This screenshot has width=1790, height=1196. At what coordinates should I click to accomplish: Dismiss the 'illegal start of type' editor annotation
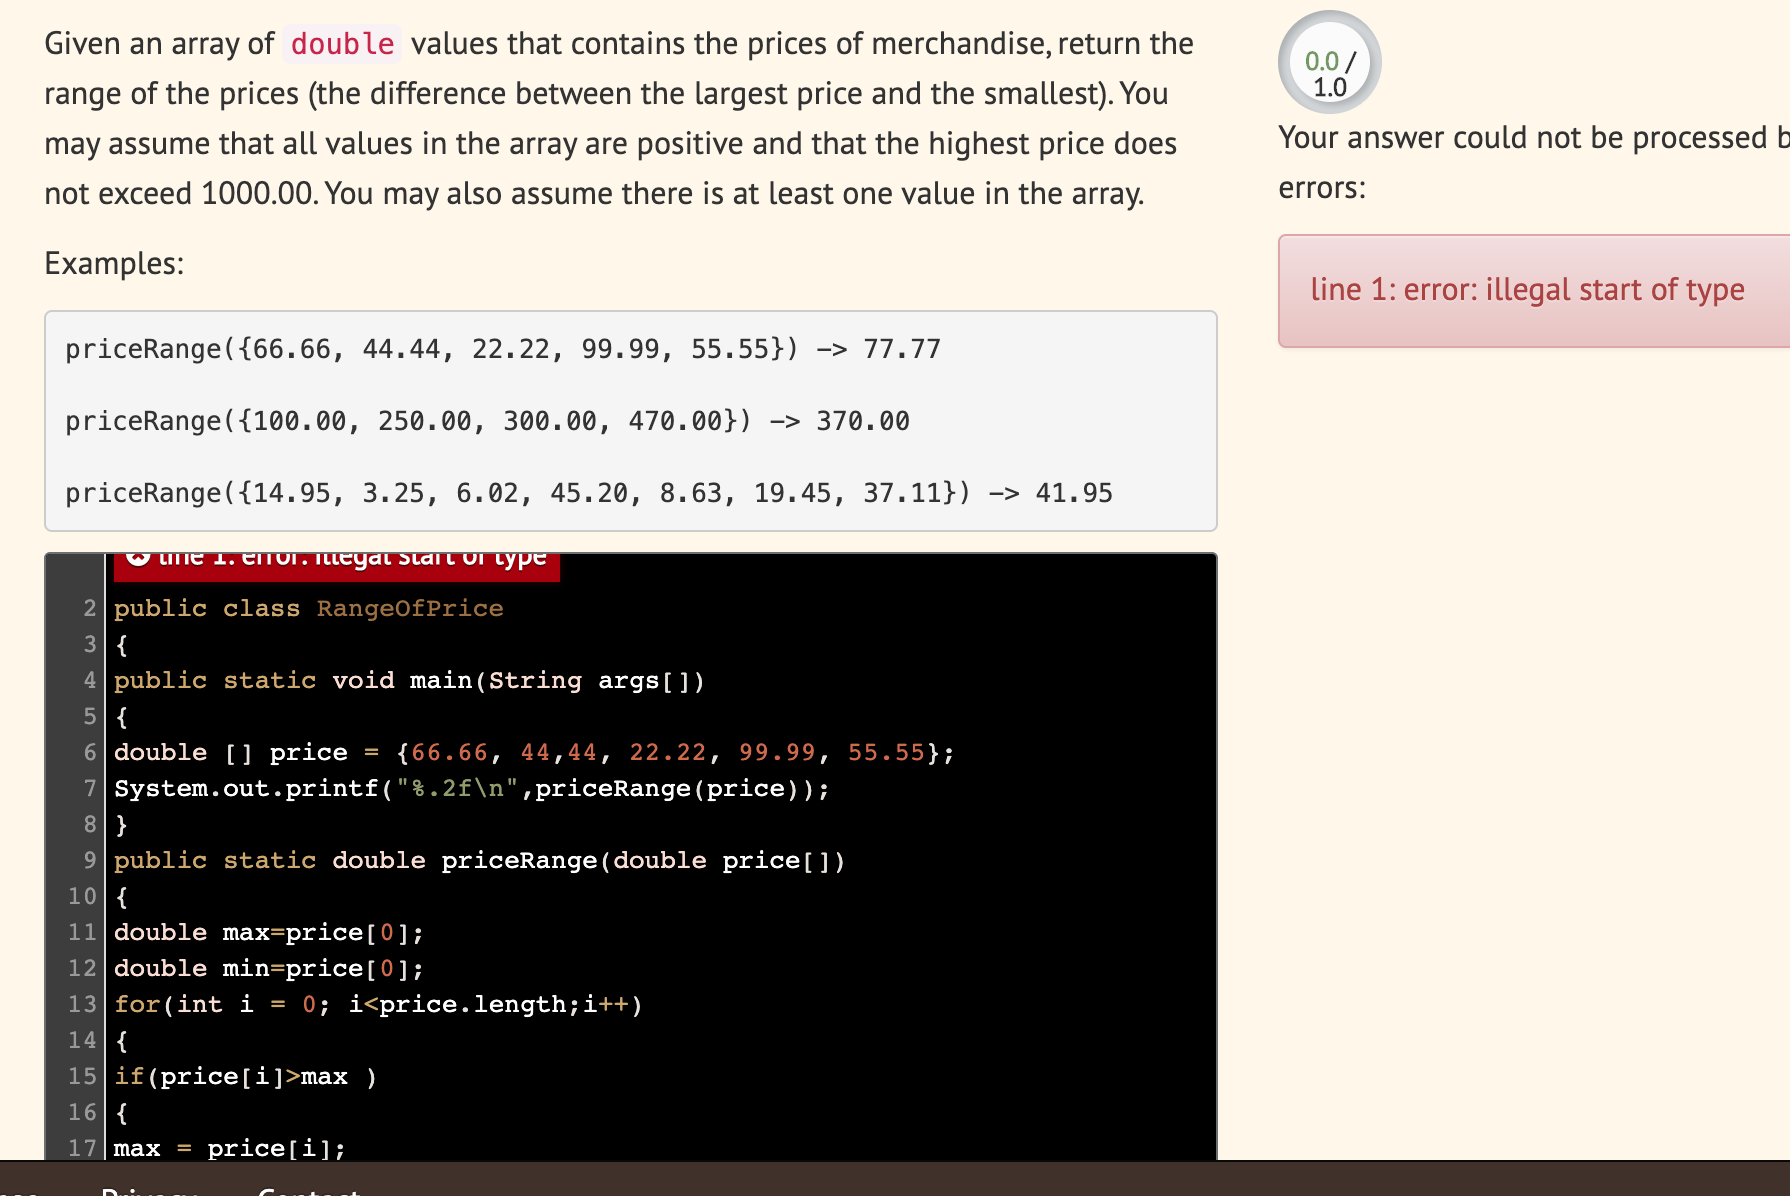pyautogui.click(x=139, y=558)
